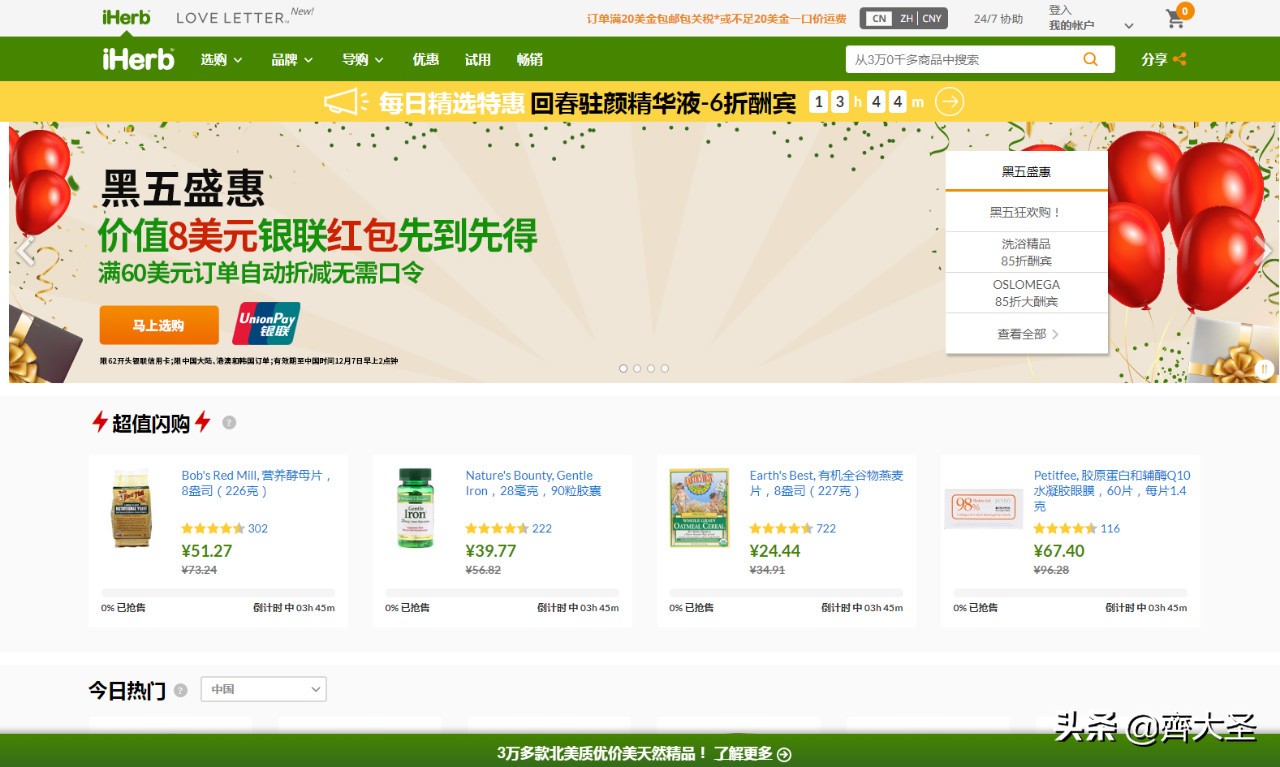Viewport: 1280px width, 767px height.
Task: Open the shopping cart
Action: point(1175,18)
